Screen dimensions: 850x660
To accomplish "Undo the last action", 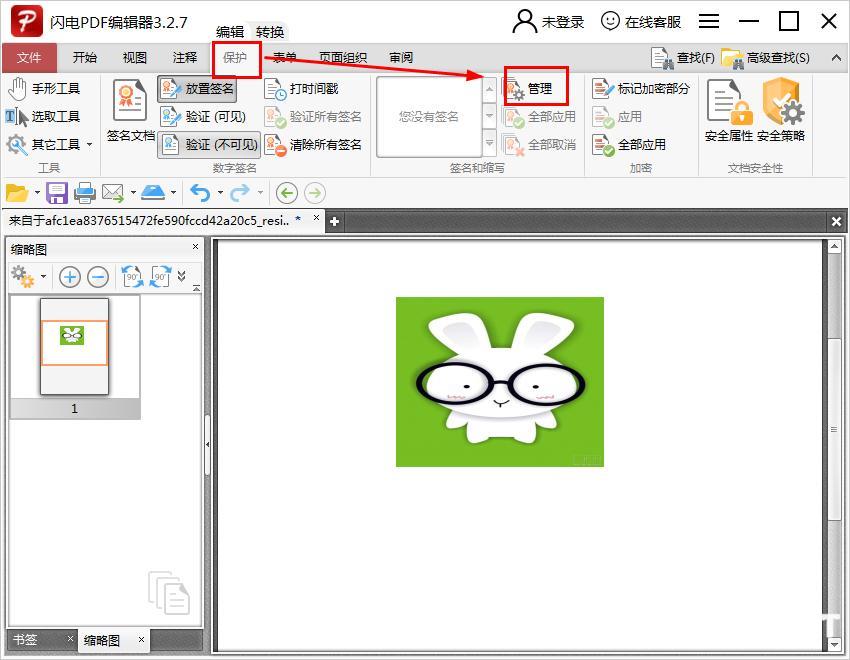I will [200, 193].
